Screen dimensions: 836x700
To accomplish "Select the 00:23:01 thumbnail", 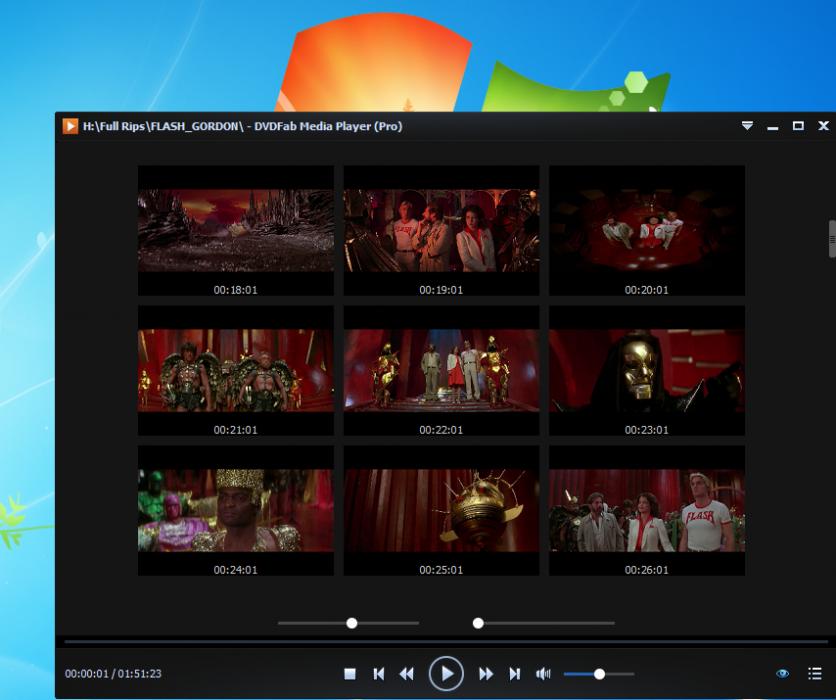I will click(647, 371).
